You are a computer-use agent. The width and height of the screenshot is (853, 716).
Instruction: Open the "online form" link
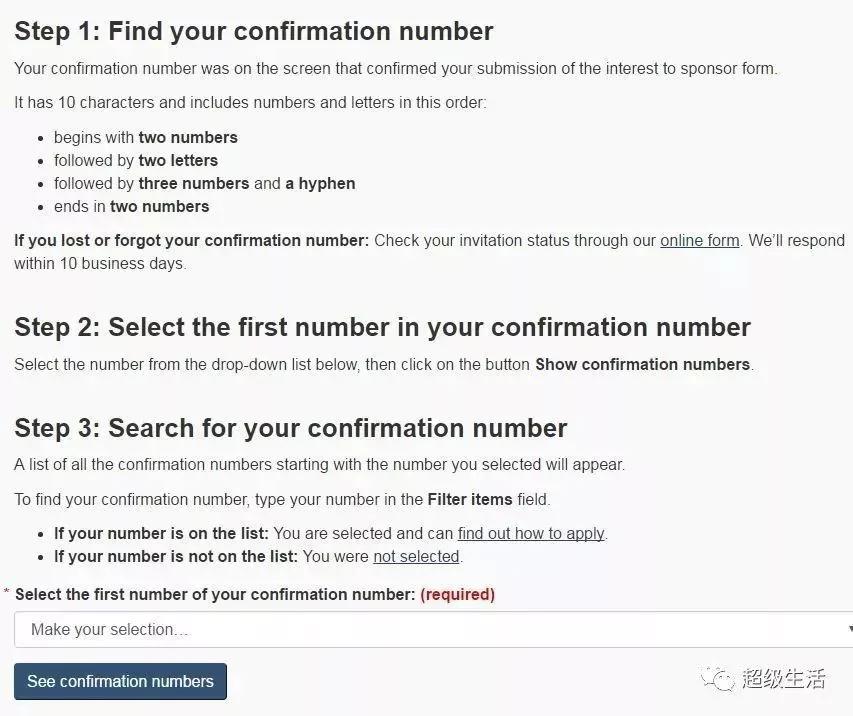(x=700, y=240)
